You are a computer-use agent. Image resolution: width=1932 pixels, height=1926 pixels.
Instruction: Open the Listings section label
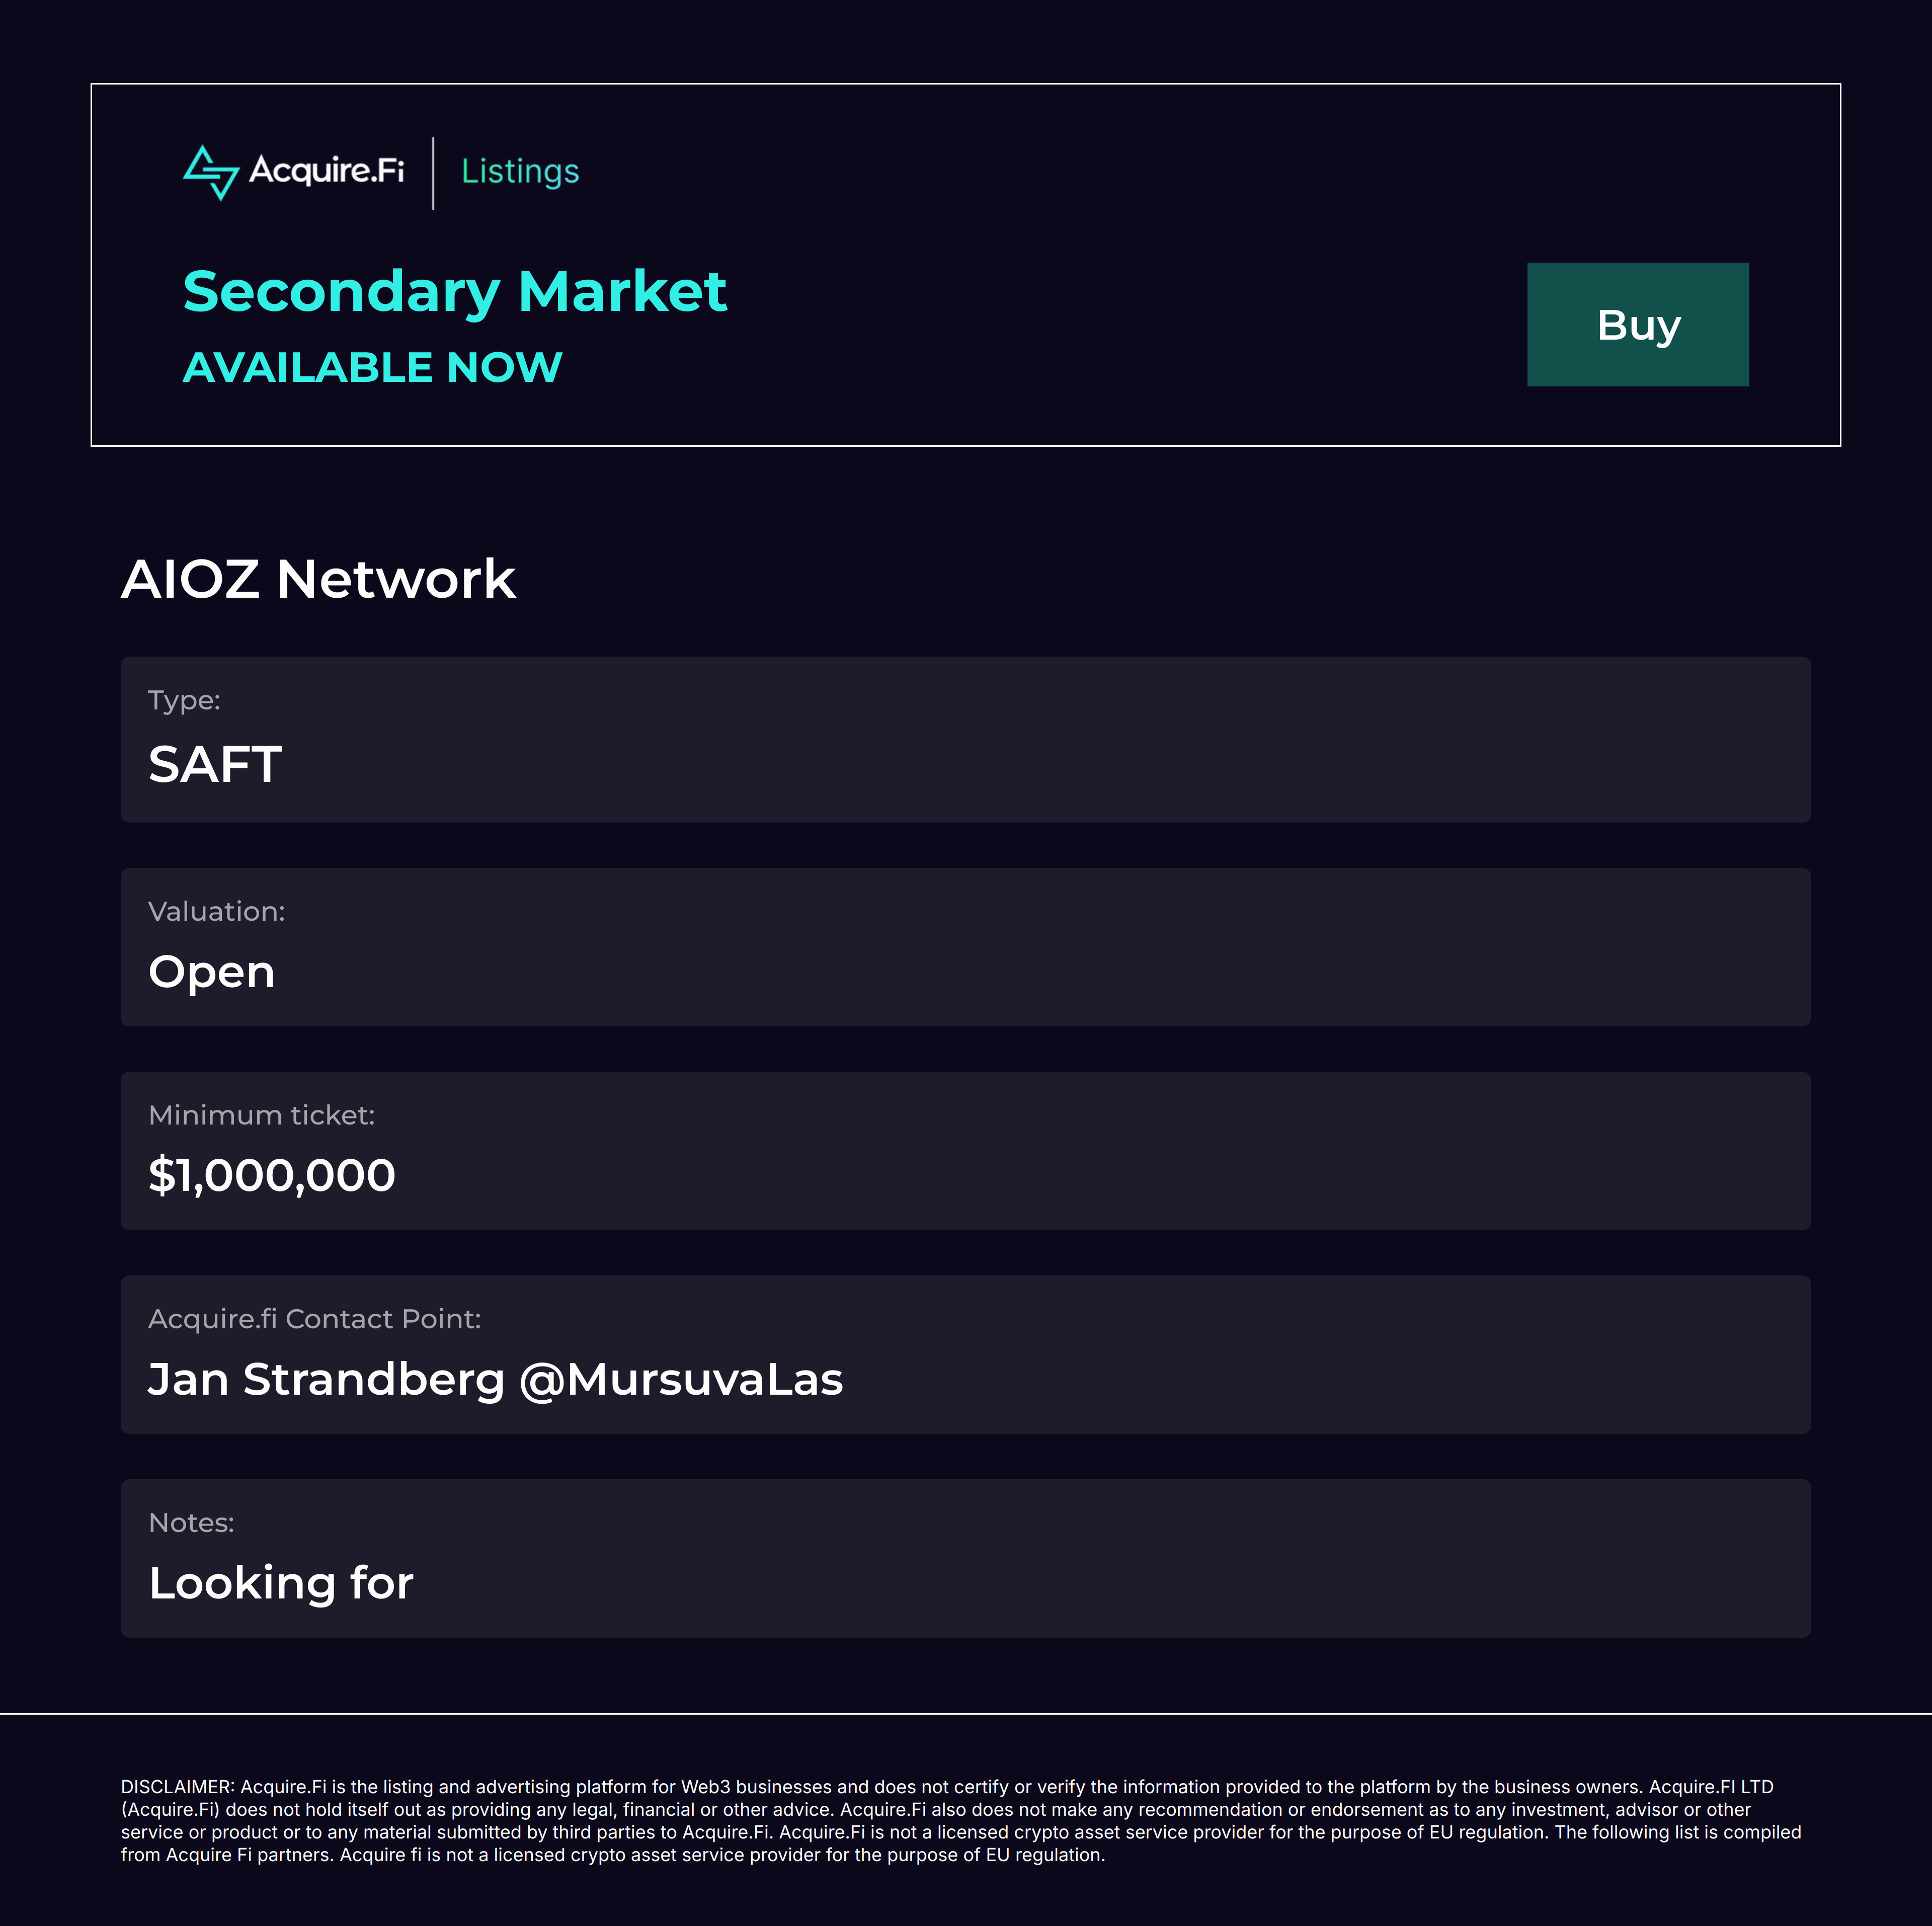(x=520, y=171)
